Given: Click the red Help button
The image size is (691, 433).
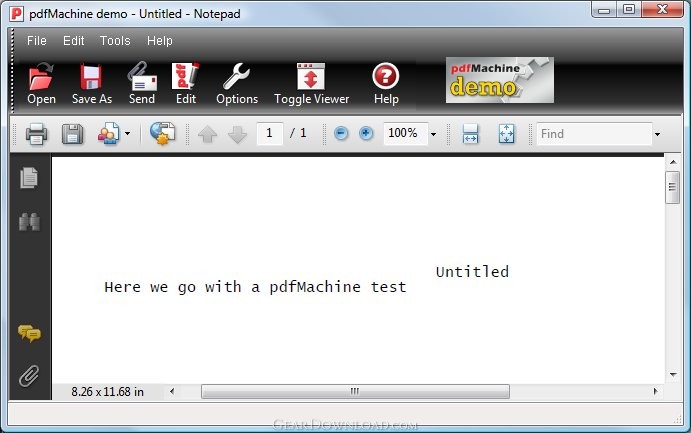Looking at the screenshot, I should coord(386,84).
